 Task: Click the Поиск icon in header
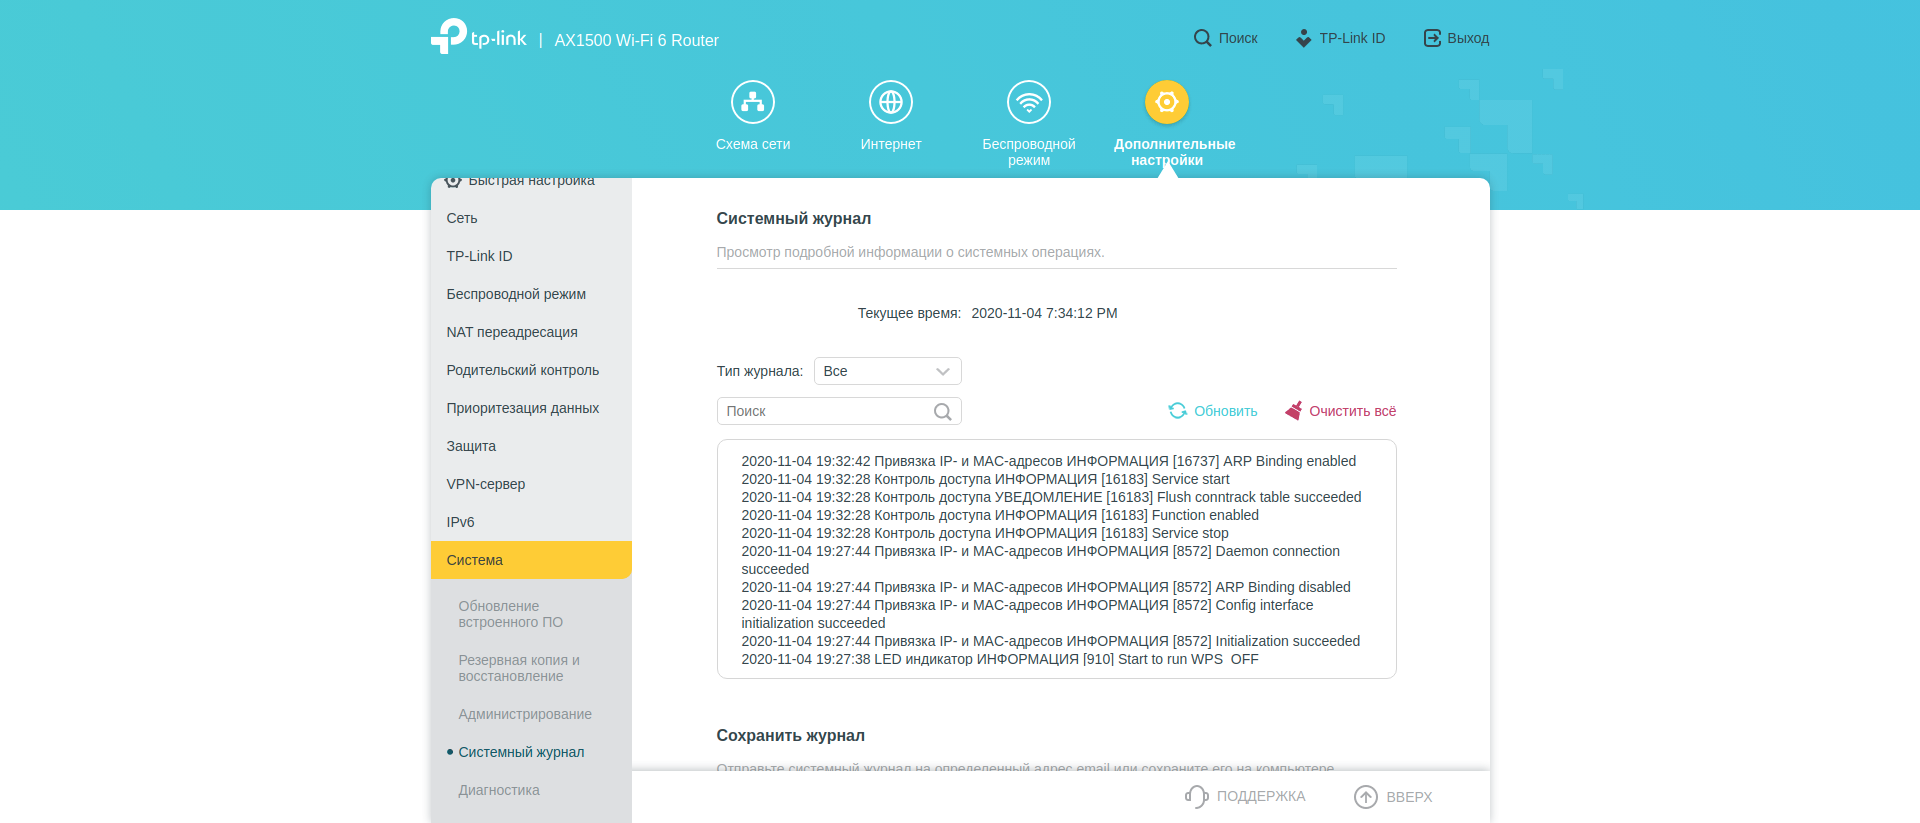pos(1202,38)
